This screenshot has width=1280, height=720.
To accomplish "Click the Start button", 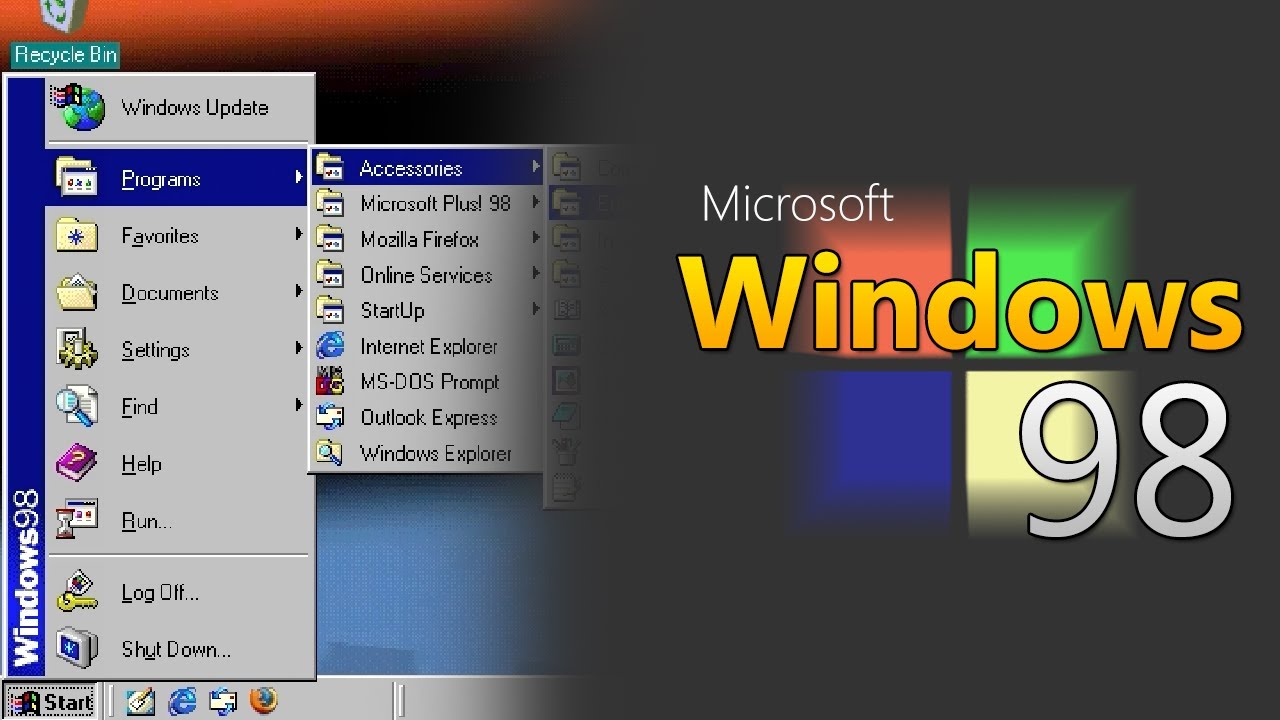I will pos(50,702).
